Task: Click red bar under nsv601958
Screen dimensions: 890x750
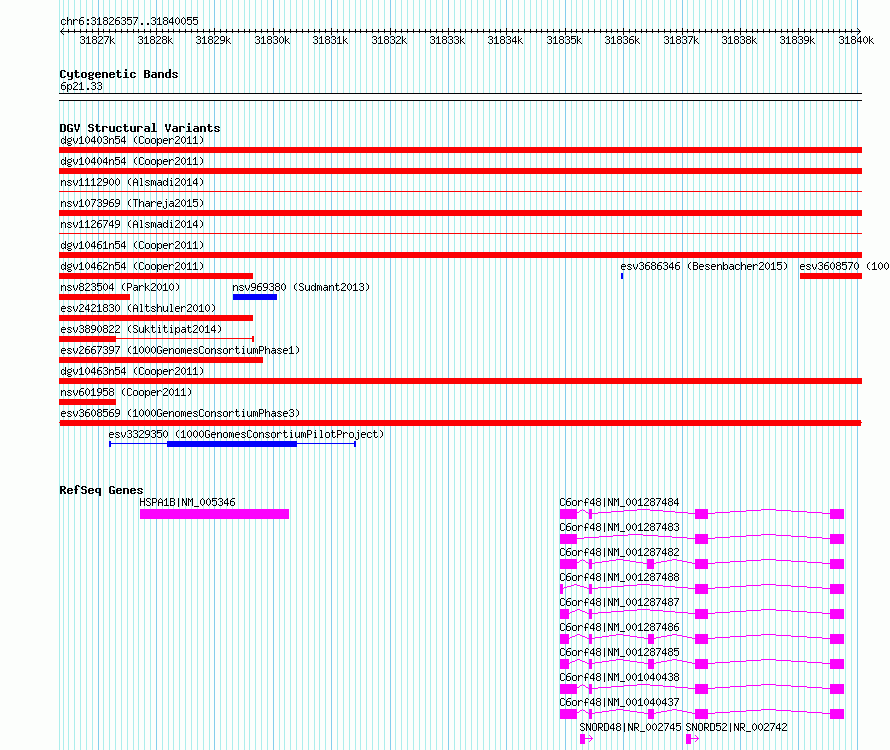Action: [x=87, y=402]
